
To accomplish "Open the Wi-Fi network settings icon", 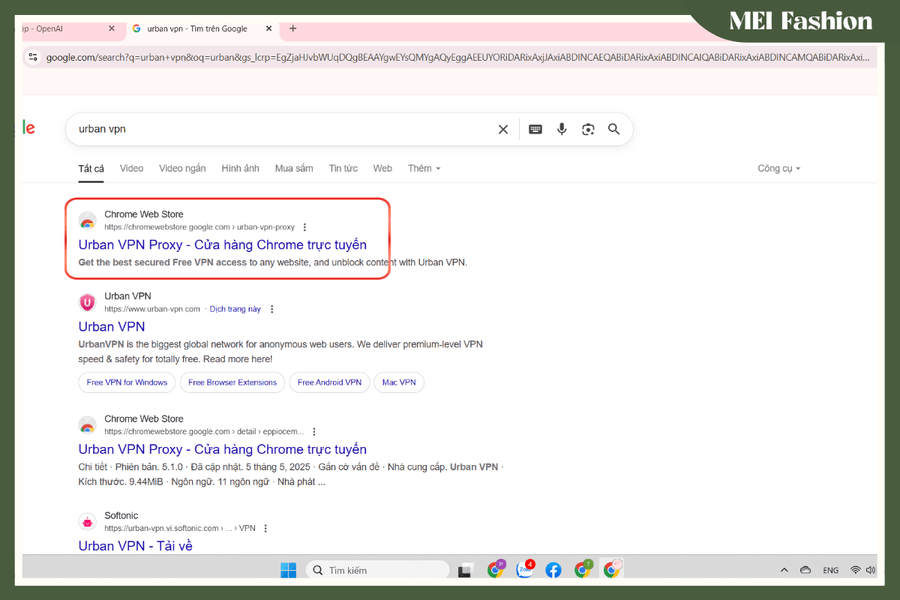I will coord(855,570).
